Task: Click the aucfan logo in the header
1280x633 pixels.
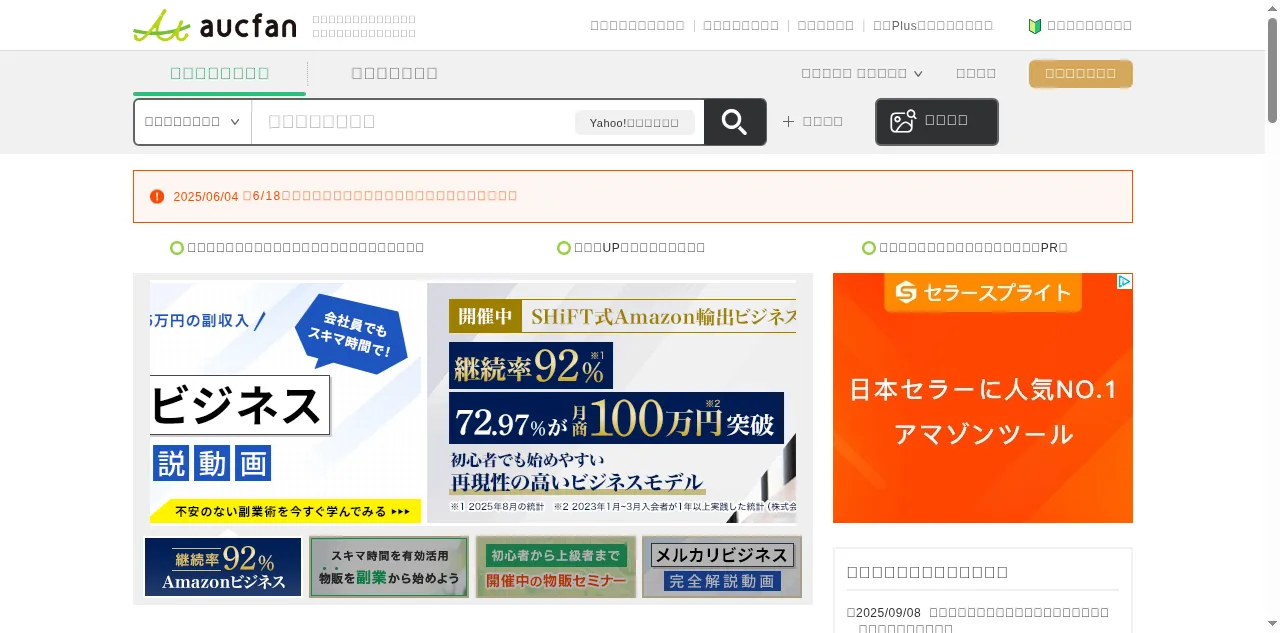Action: click(215, 25)
